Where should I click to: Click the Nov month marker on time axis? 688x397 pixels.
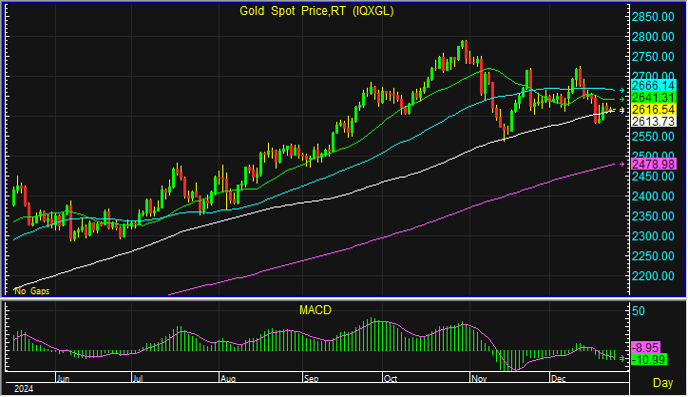coord(479,379)
